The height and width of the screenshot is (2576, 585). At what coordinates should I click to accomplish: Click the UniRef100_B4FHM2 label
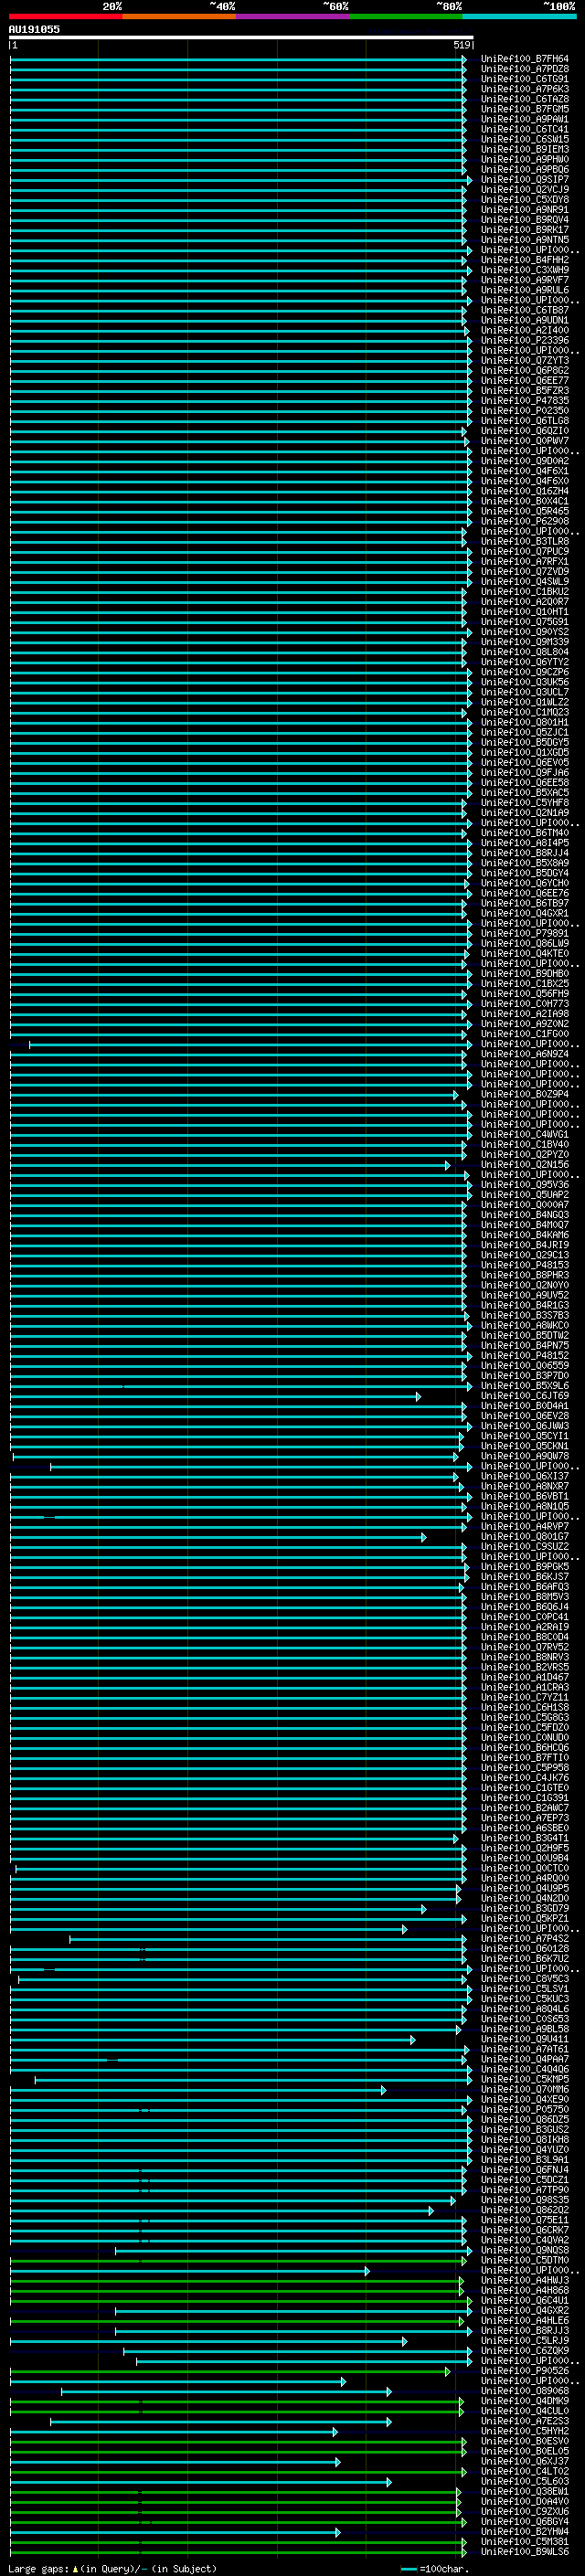(x=524, y=260)
